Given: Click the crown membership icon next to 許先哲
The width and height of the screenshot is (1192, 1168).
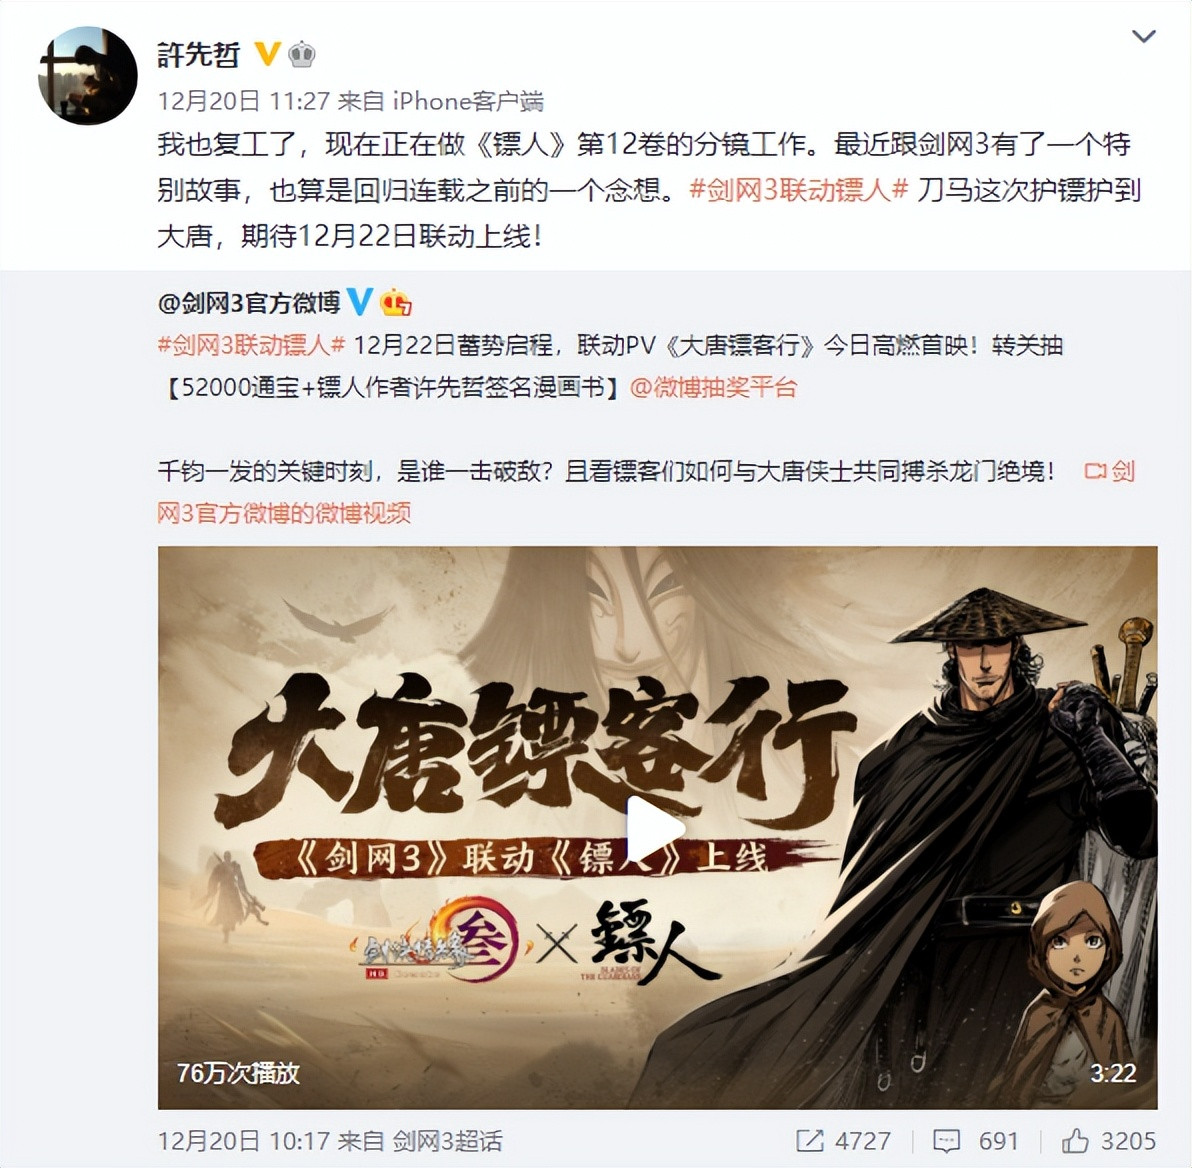Looking at the screenshot, I should (x=302, y=55).
